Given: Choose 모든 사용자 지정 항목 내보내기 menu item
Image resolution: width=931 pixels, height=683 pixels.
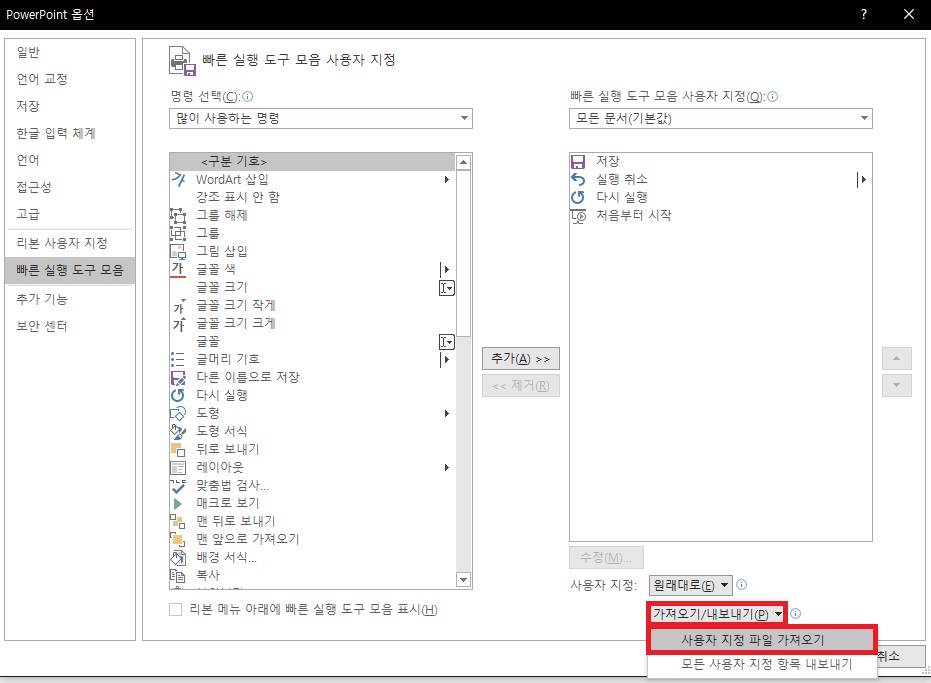Looking at the screenshot, I should click(762, 664).
